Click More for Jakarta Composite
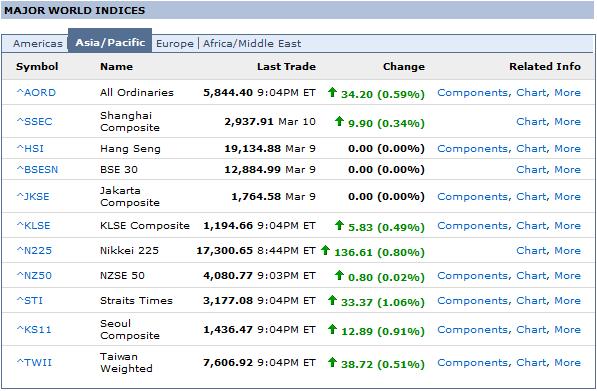This screenshot has width=597, height=391. coord(567,196)
